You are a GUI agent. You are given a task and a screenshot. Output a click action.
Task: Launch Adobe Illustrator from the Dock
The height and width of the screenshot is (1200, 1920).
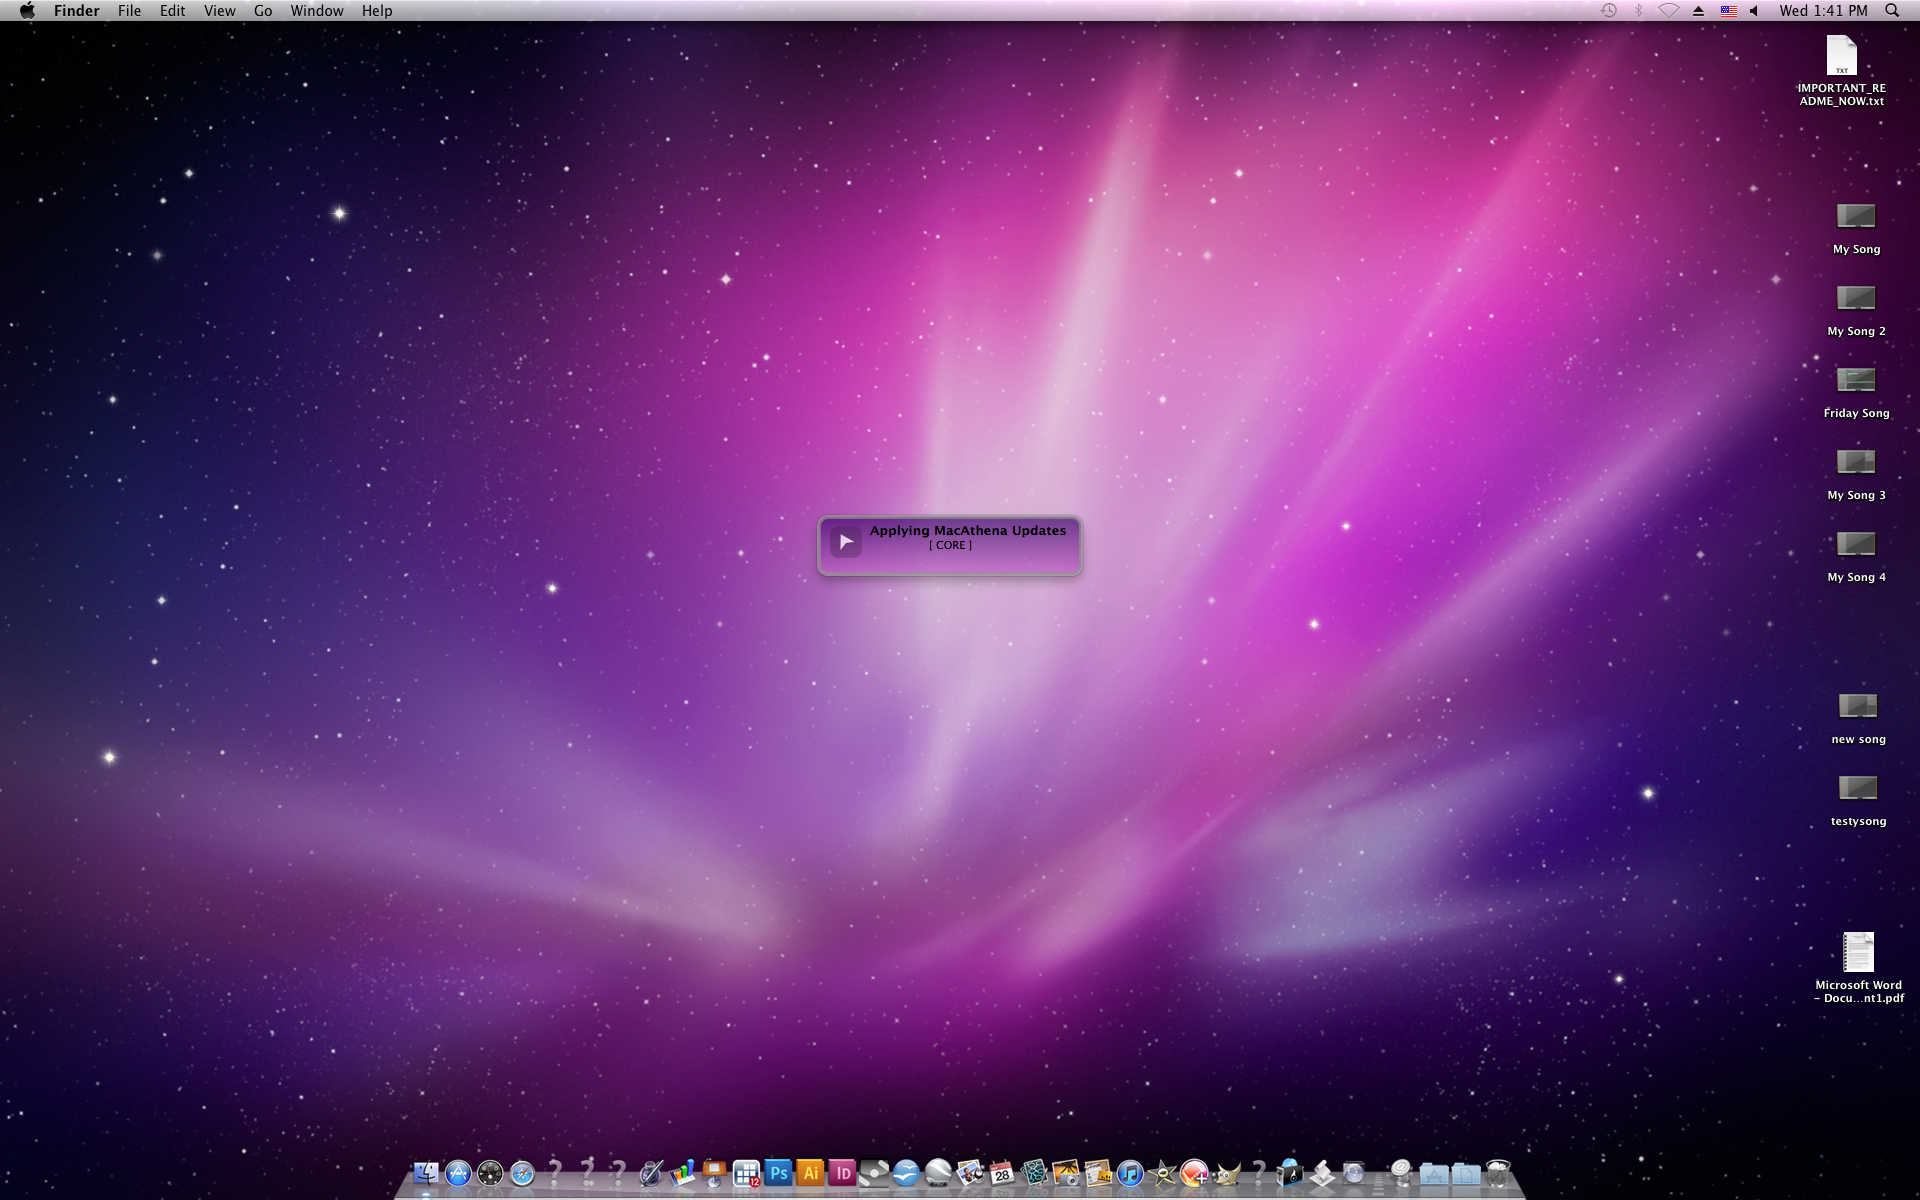click(x=810, y=1173)
